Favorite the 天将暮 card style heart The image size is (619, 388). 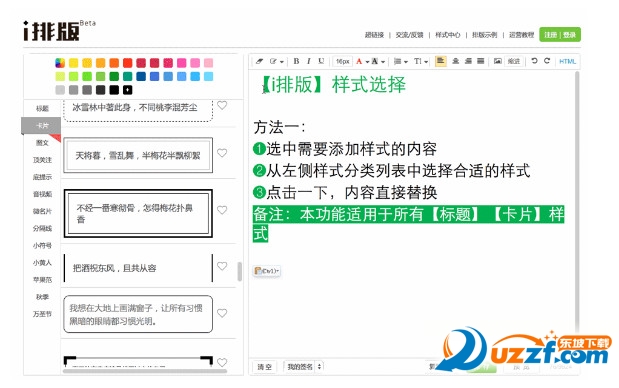[222, 153]
